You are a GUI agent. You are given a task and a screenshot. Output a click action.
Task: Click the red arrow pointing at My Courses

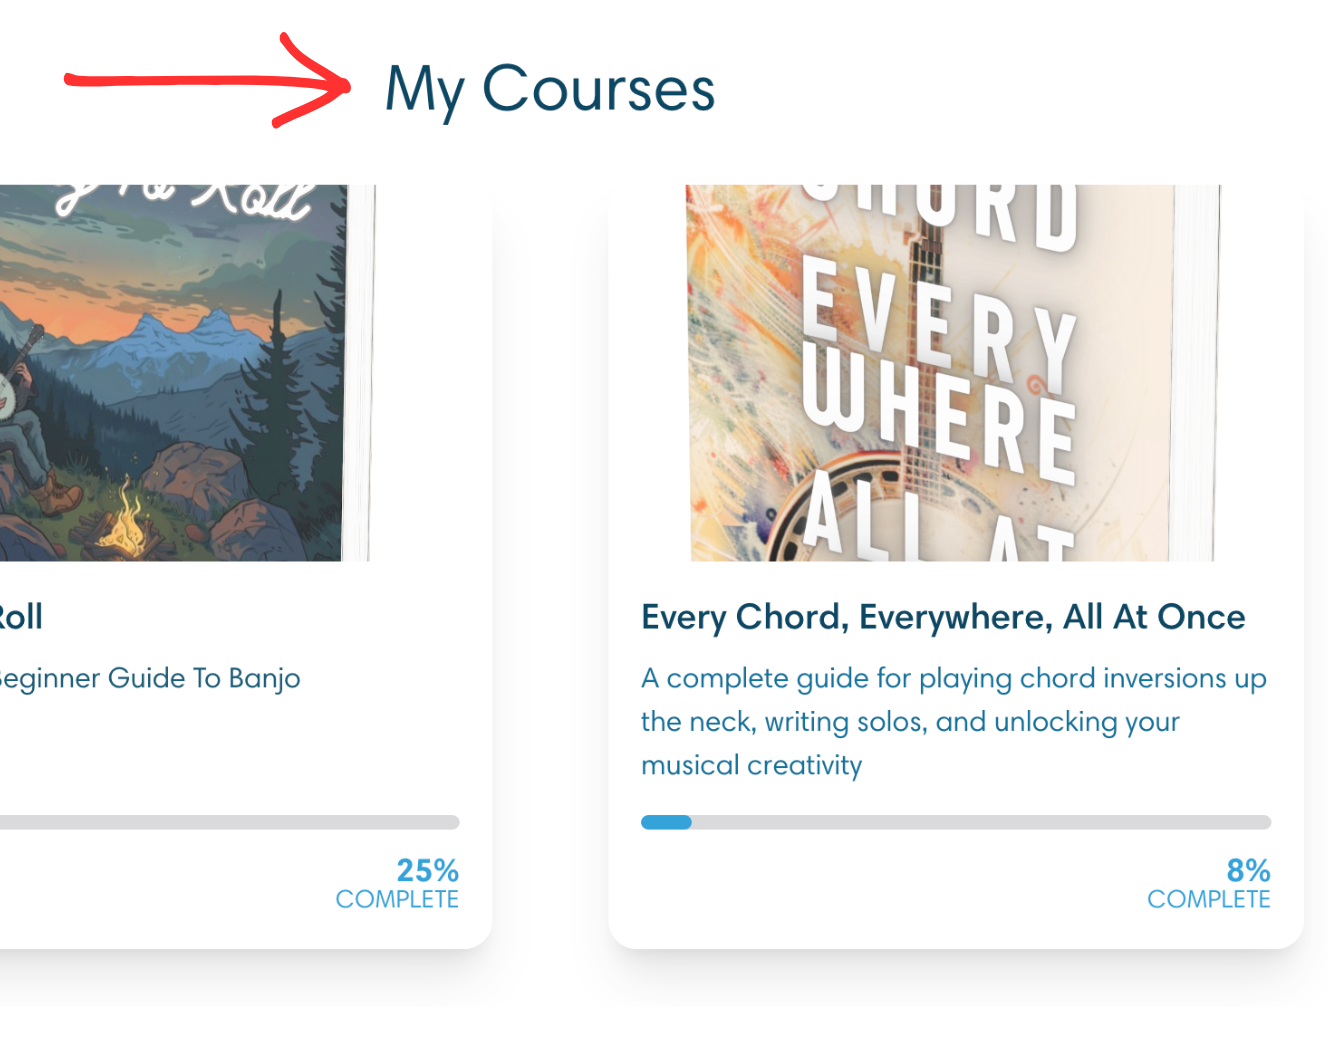[x=208, y=81]
